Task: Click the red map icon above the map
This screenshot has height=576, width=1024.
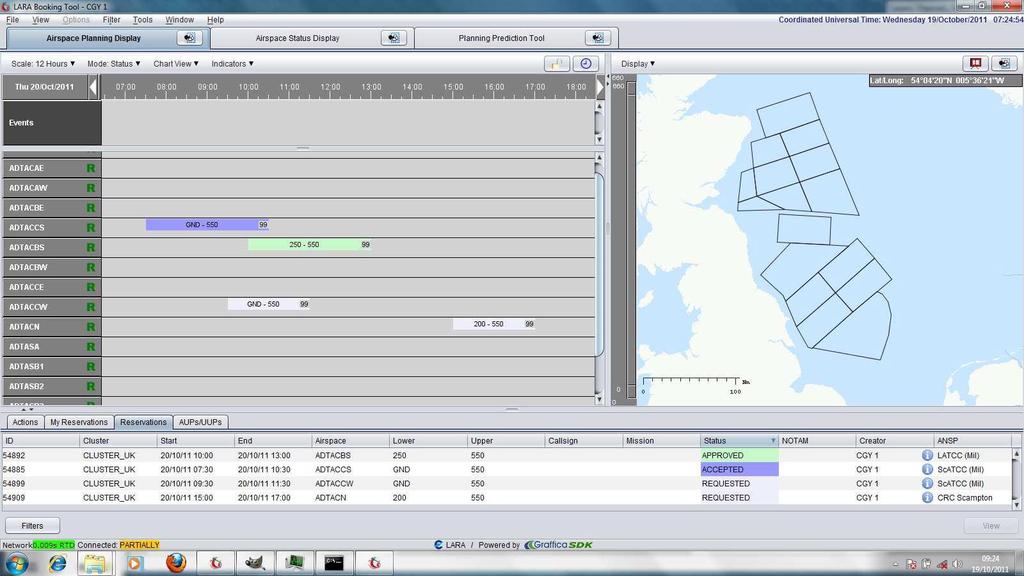Action: (976, 63)
